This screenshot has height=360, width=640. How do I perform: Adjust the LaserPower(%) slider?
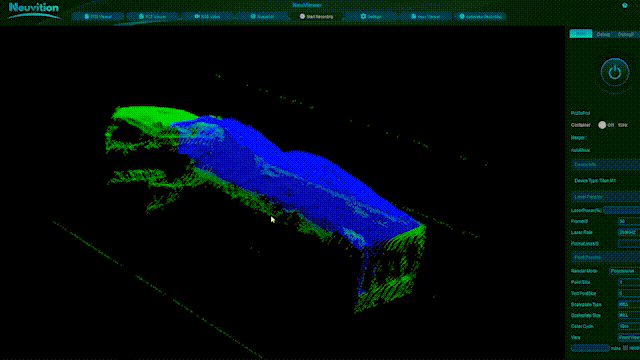[622, 210]
